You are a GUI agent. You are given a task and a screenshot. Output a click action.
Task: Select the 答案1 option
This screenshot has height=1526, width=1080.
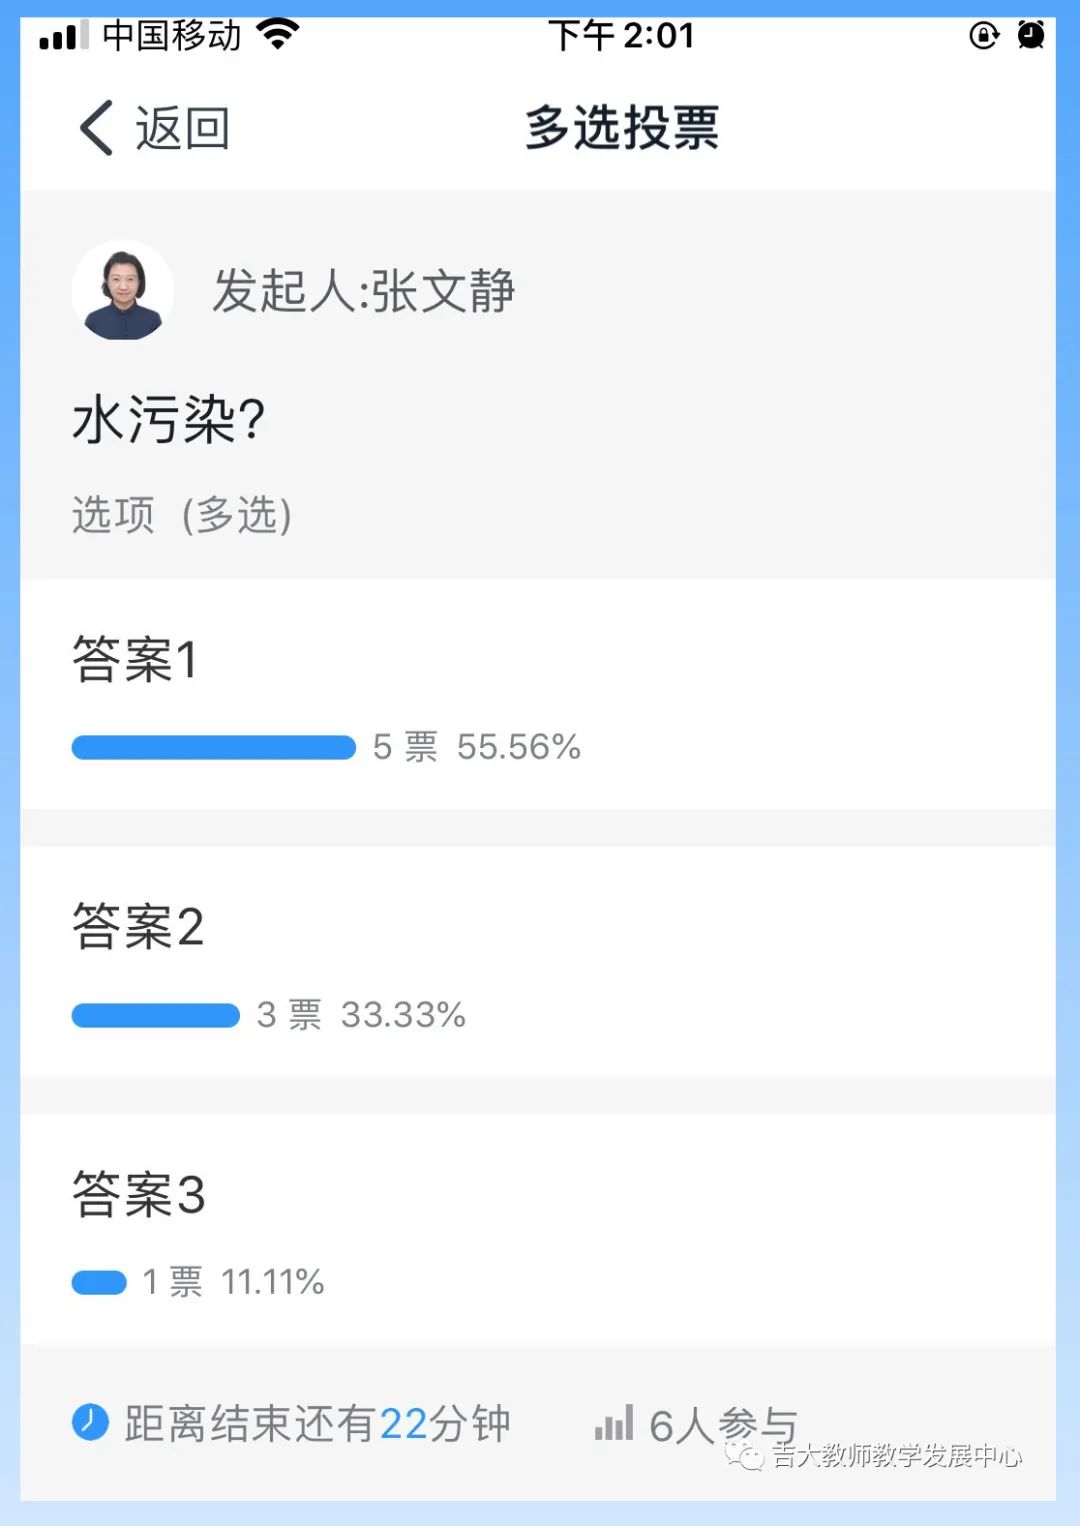[135, 660]
